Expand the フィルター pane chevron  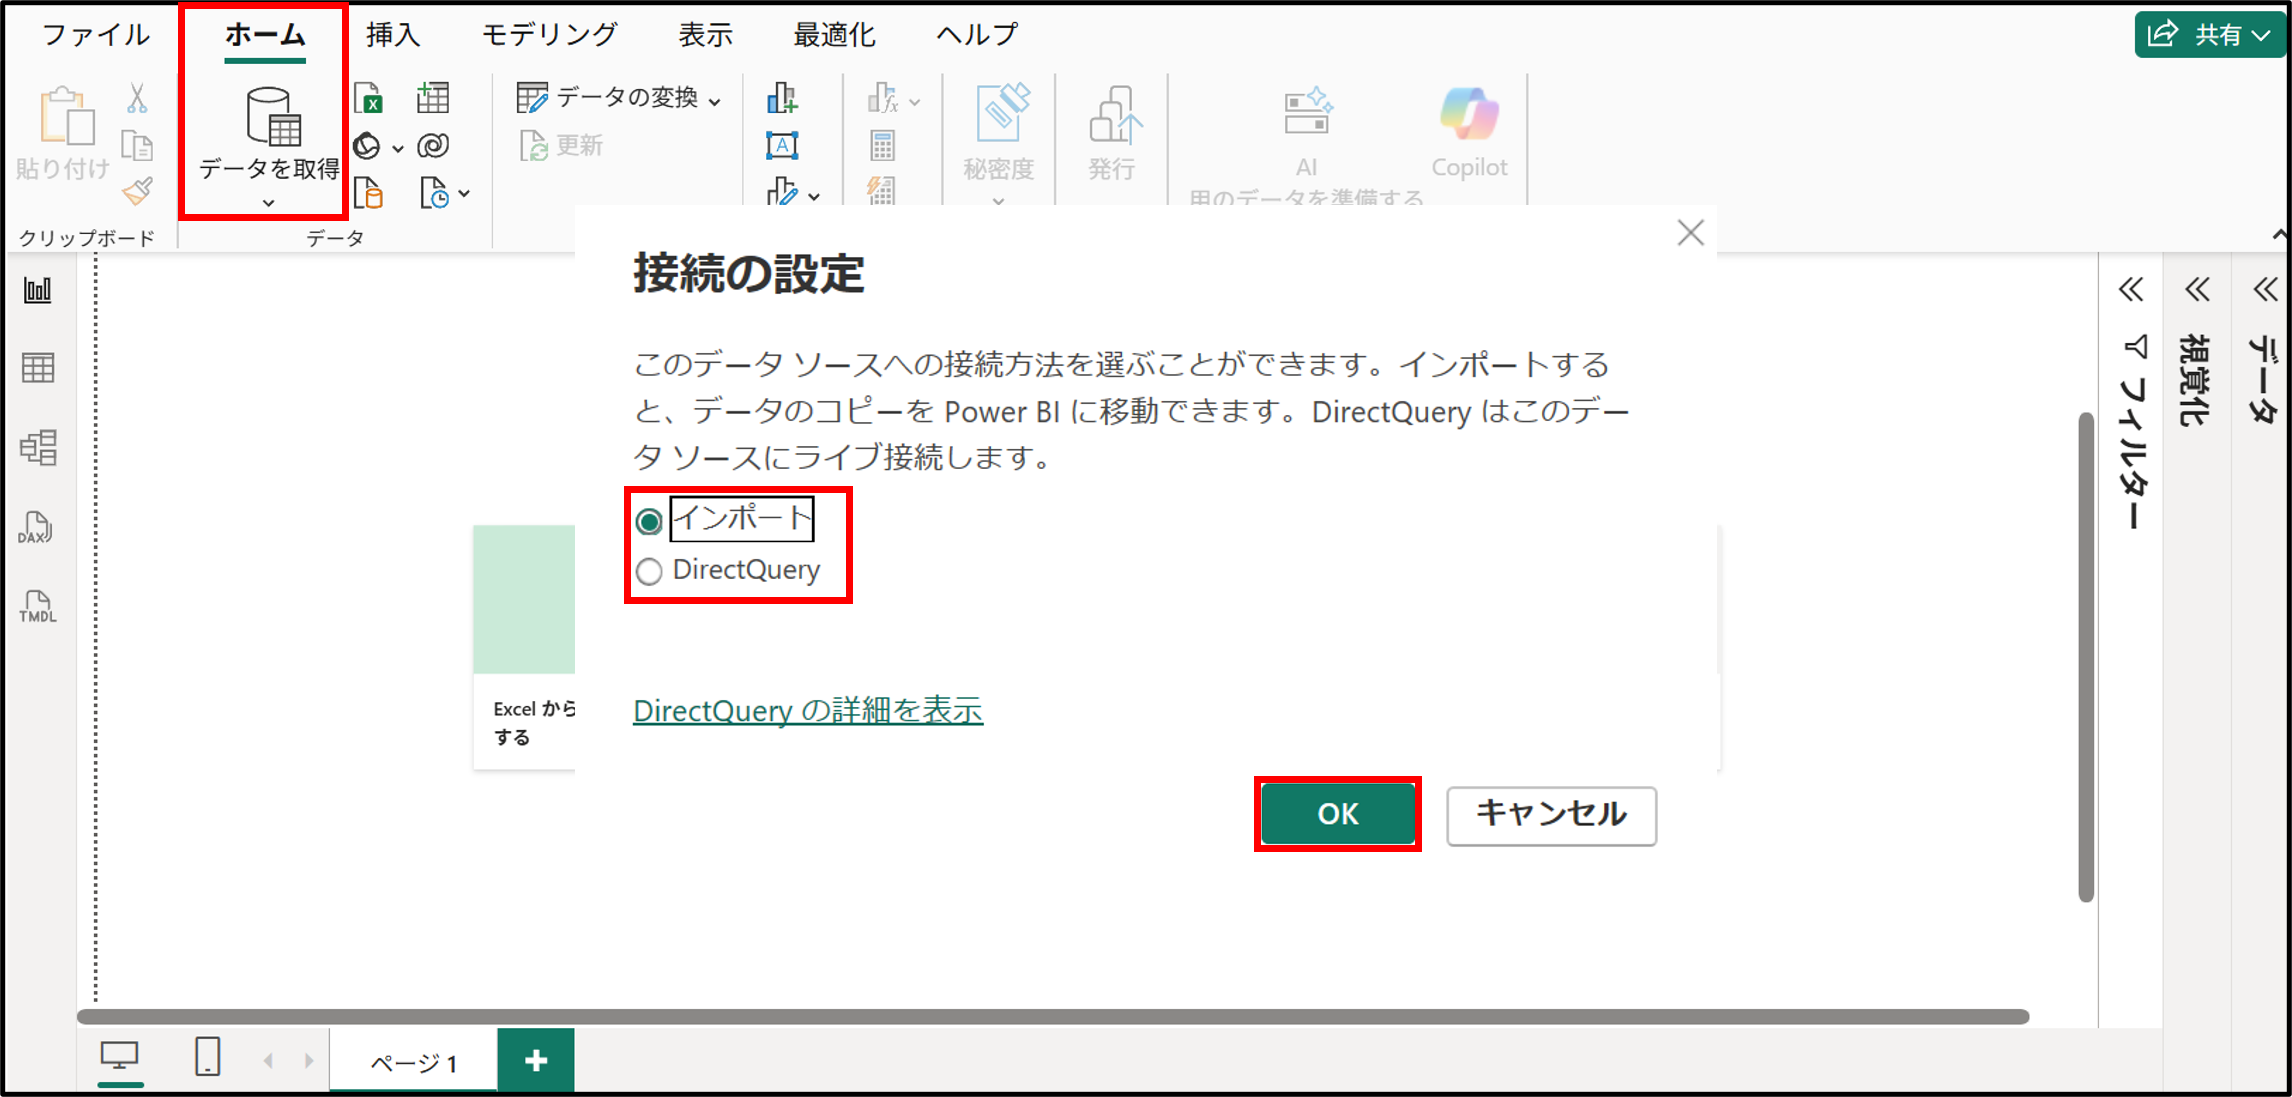[x=2131, y=290]
